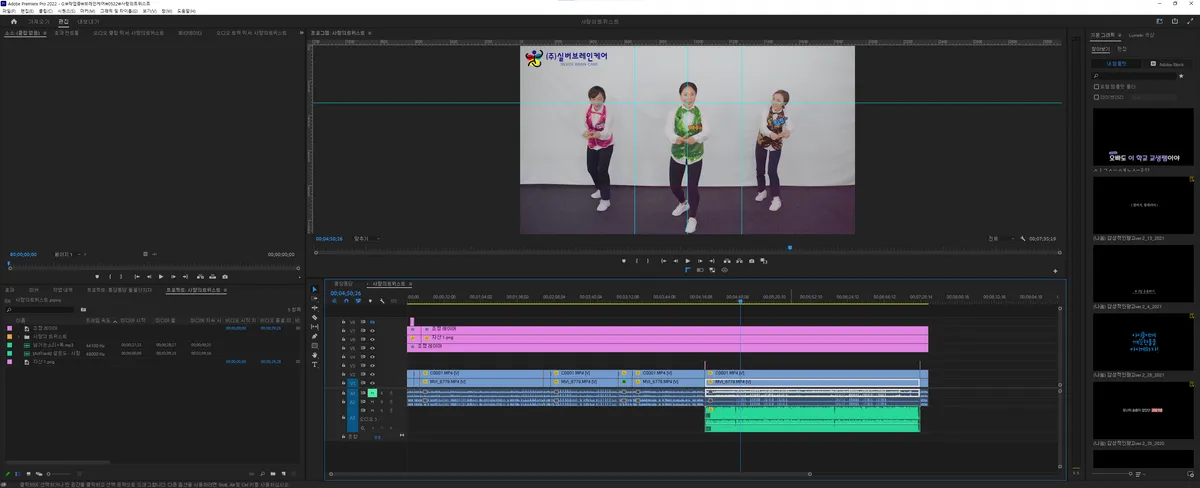Select the Hand tool in timeline toolbox

(x=315, y=355)
